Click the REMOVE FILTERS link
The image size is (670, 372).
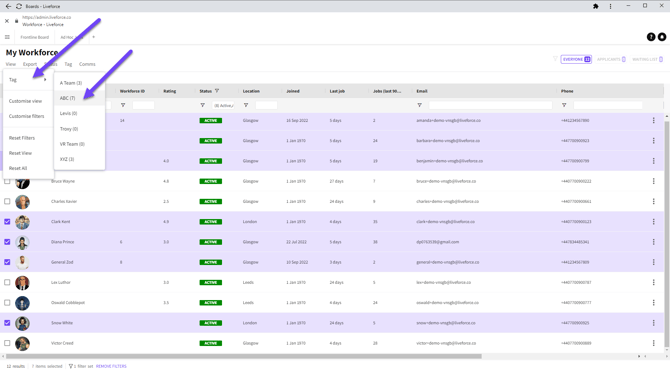(x=111, y=366)
